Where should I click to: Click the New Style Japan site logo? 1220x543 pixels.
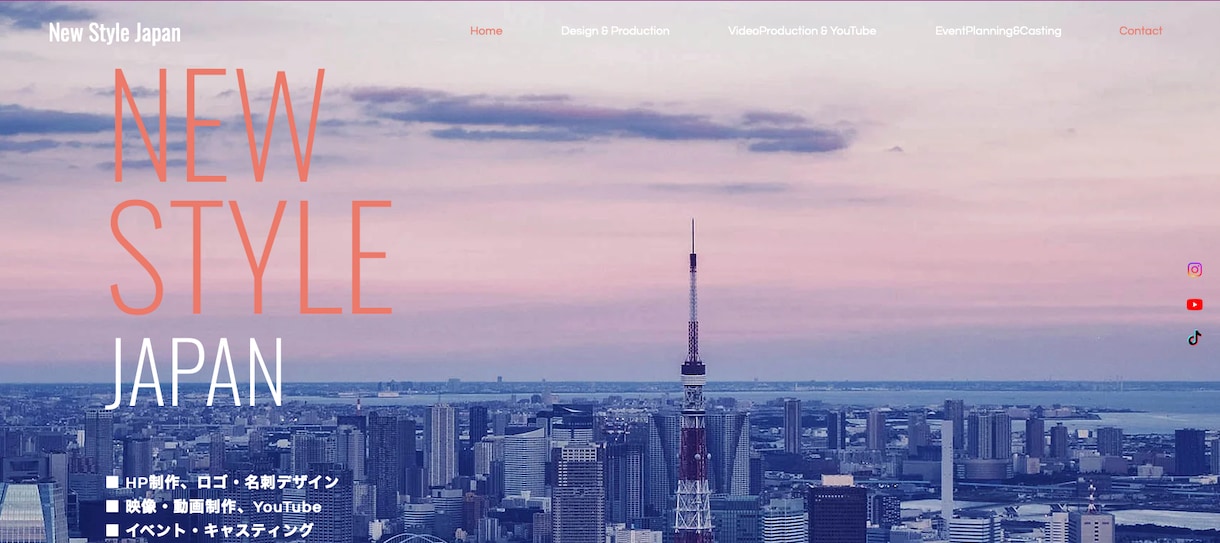click(x=114, y=32)
